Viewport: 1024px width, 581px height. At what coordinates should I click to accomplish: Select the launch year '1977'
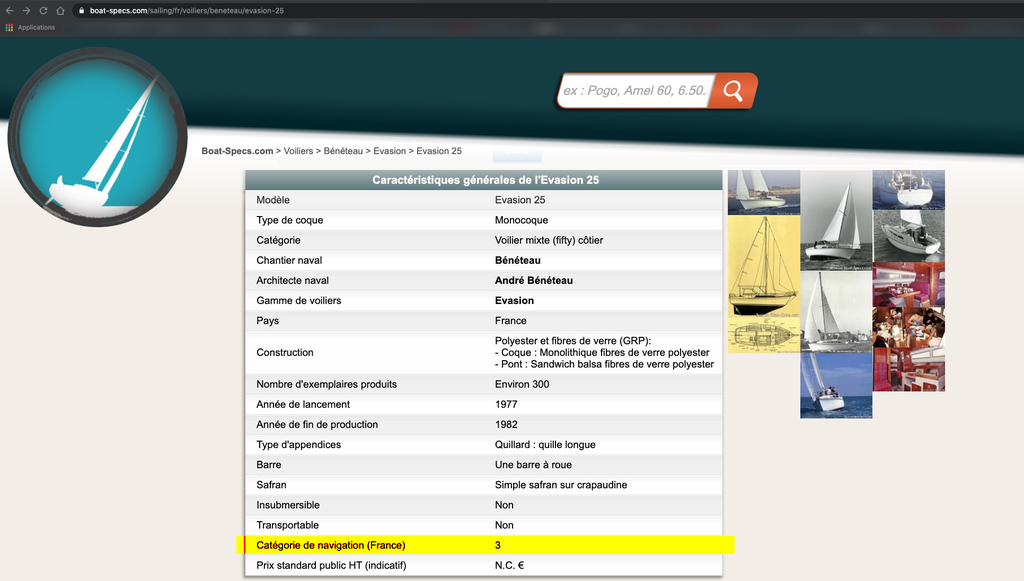(x=506, y=405)
